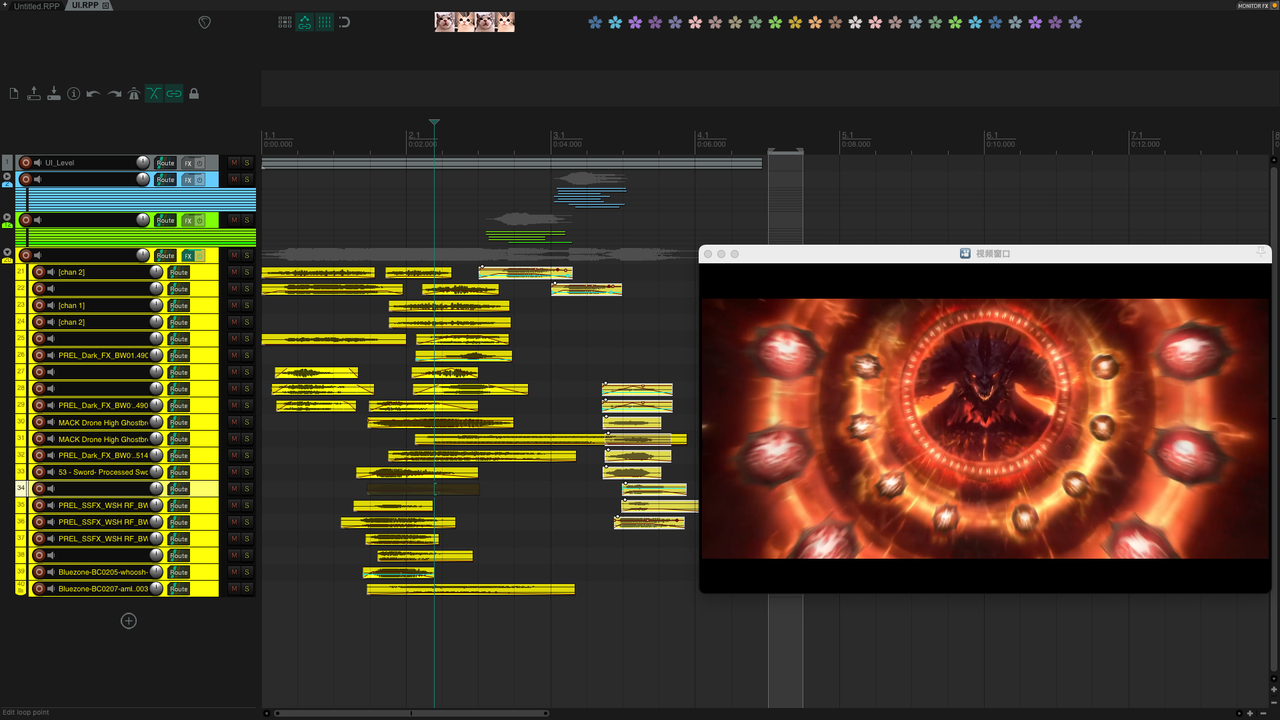
Task: Click the add track plus button
Action: point(128,621)
